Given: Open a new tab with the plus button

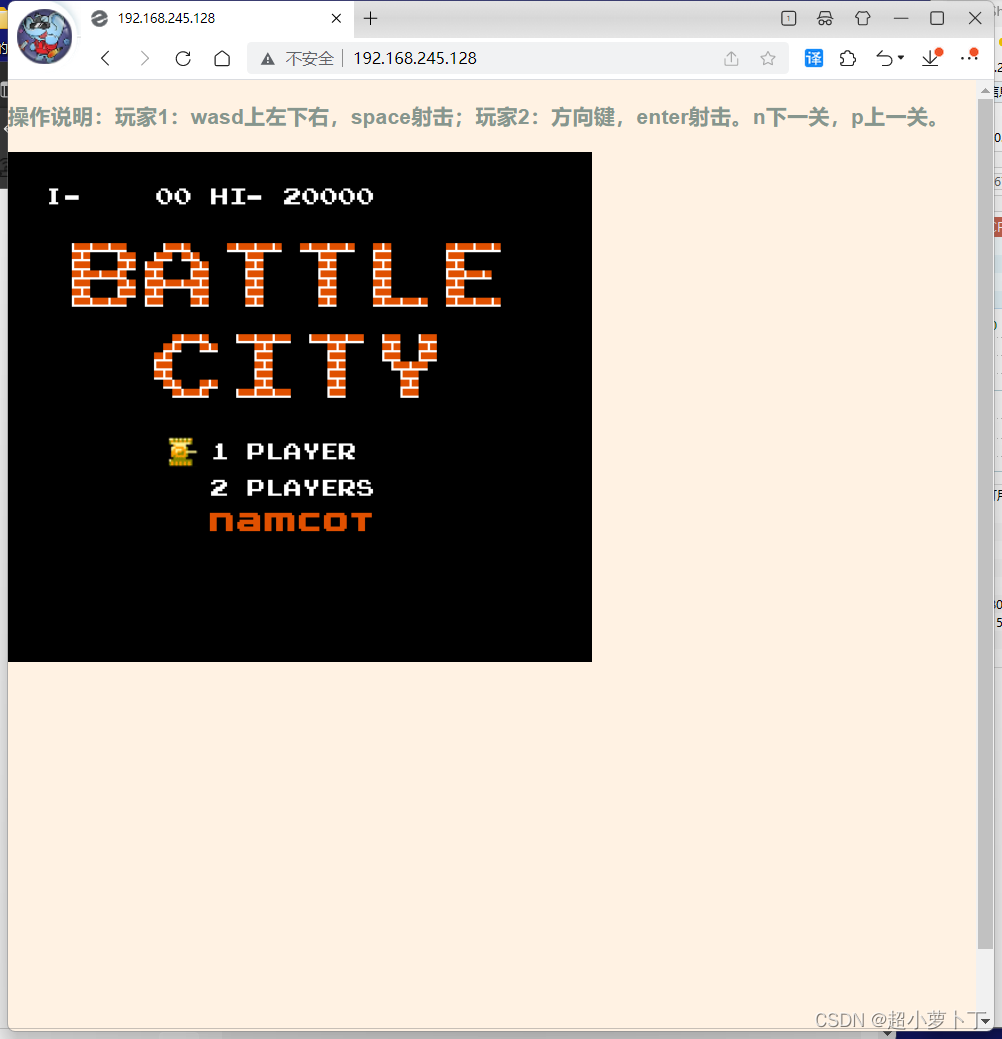Looking at the screenshot, I should [x=370, y=19].
